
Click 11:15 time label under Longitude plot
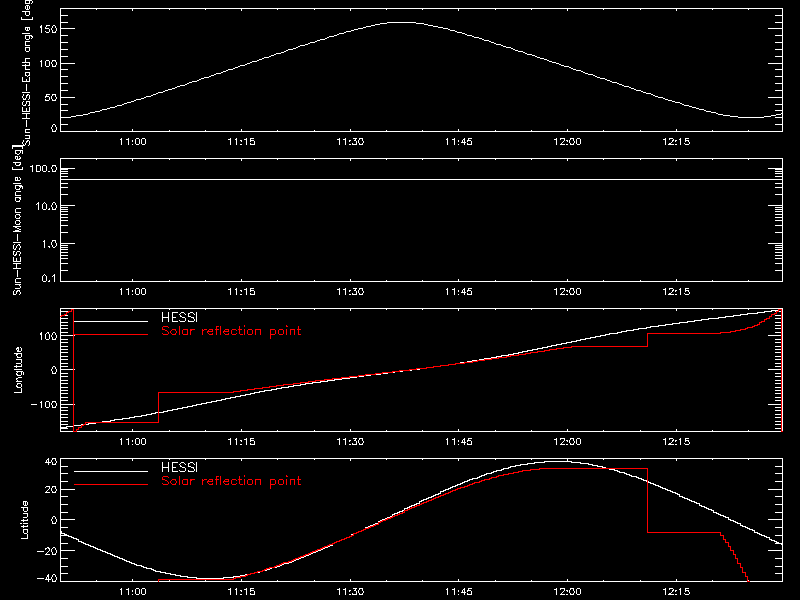[x=241, y=442]
